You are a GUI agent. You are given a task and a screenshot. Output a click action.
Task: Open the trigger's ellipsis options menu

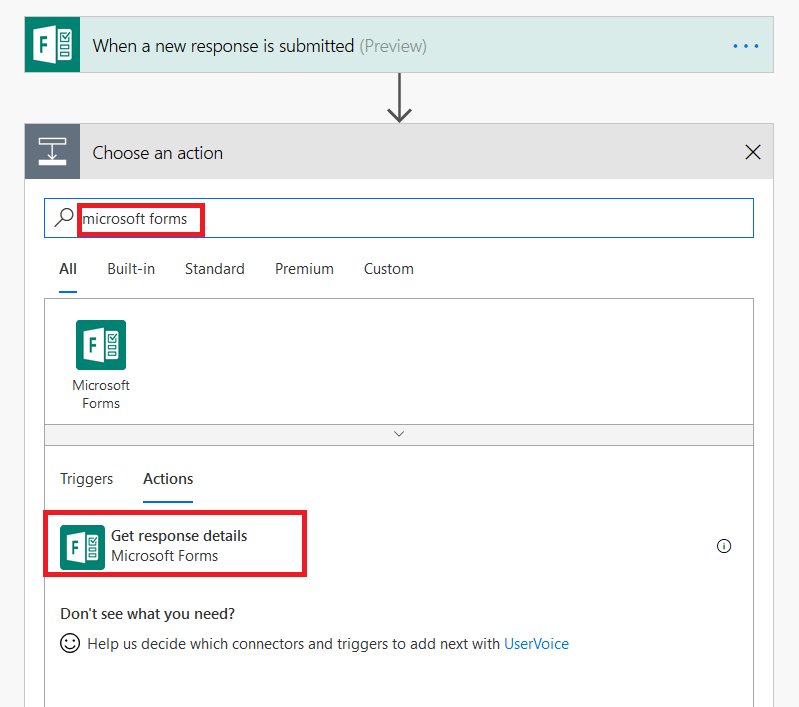745,46
